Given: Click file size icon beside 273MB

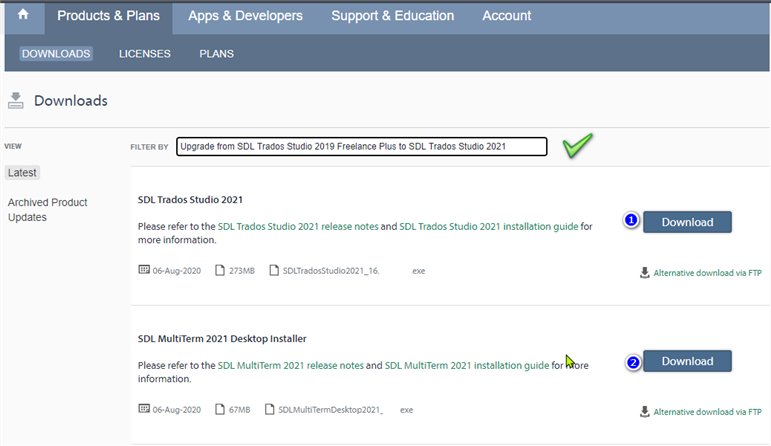Looking at the screenshot, I should [220, 270].
